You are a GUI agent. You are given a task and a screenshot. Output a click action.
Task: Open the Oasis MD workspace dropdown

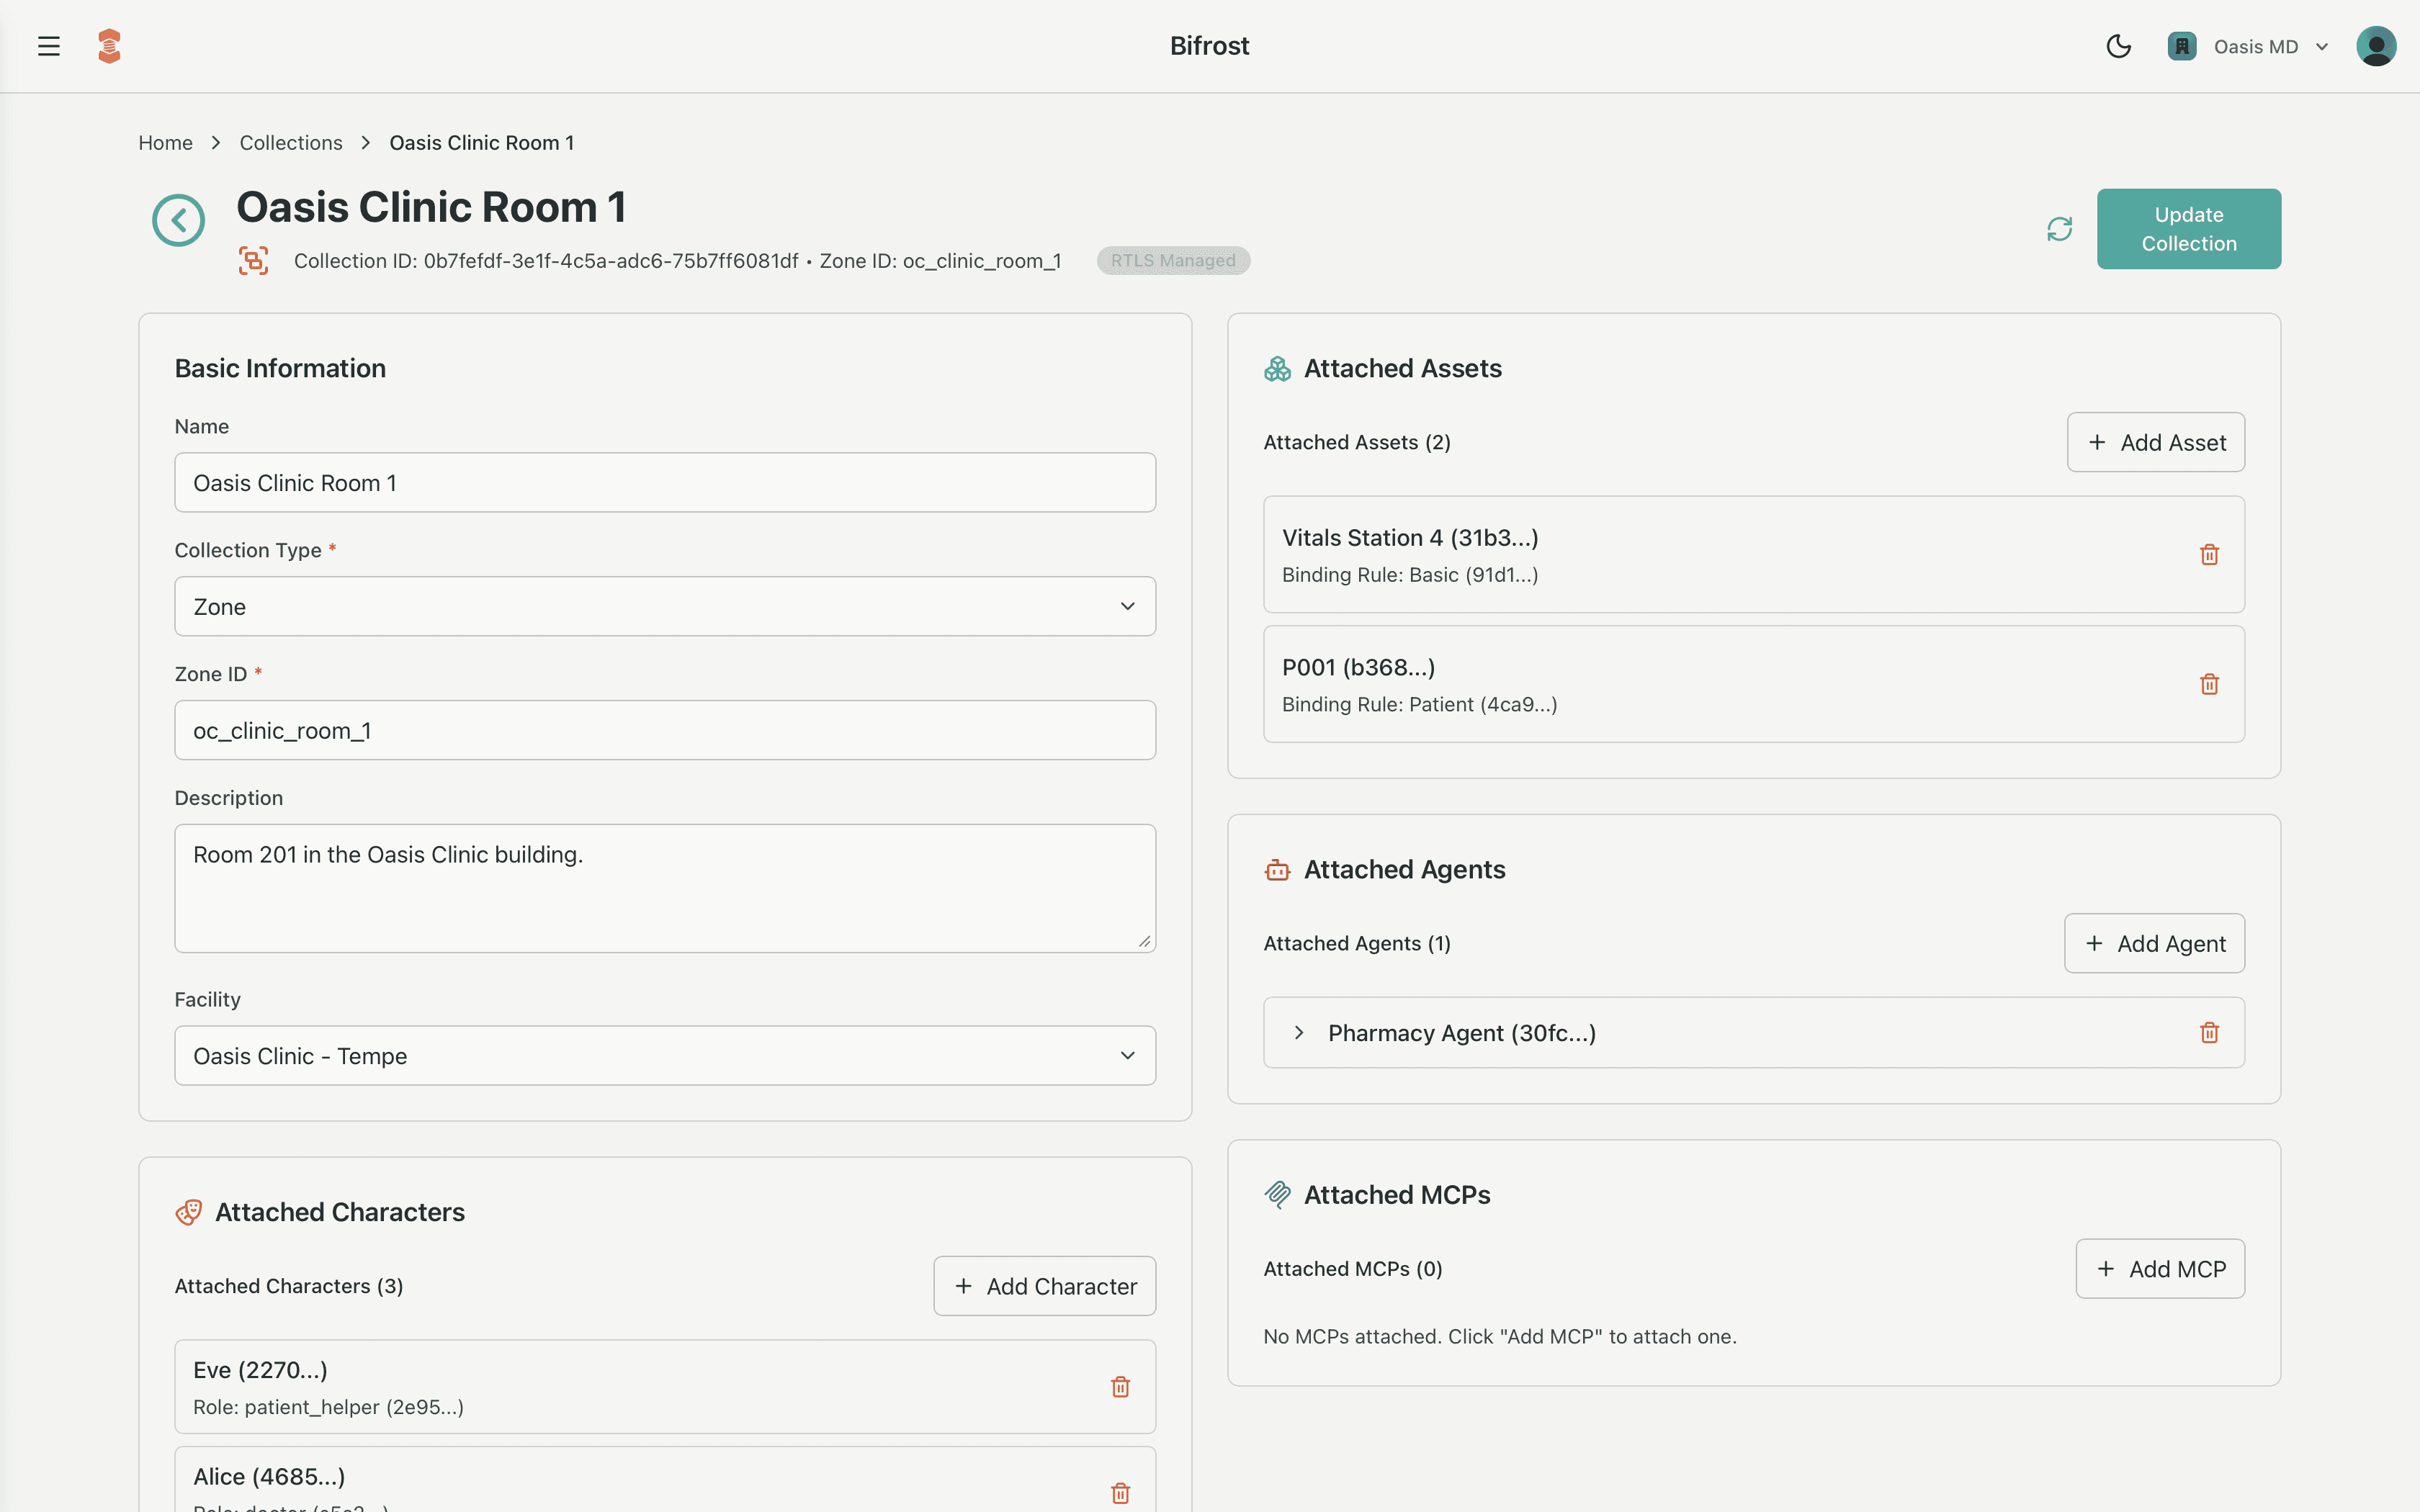(x=2248, y=45)
